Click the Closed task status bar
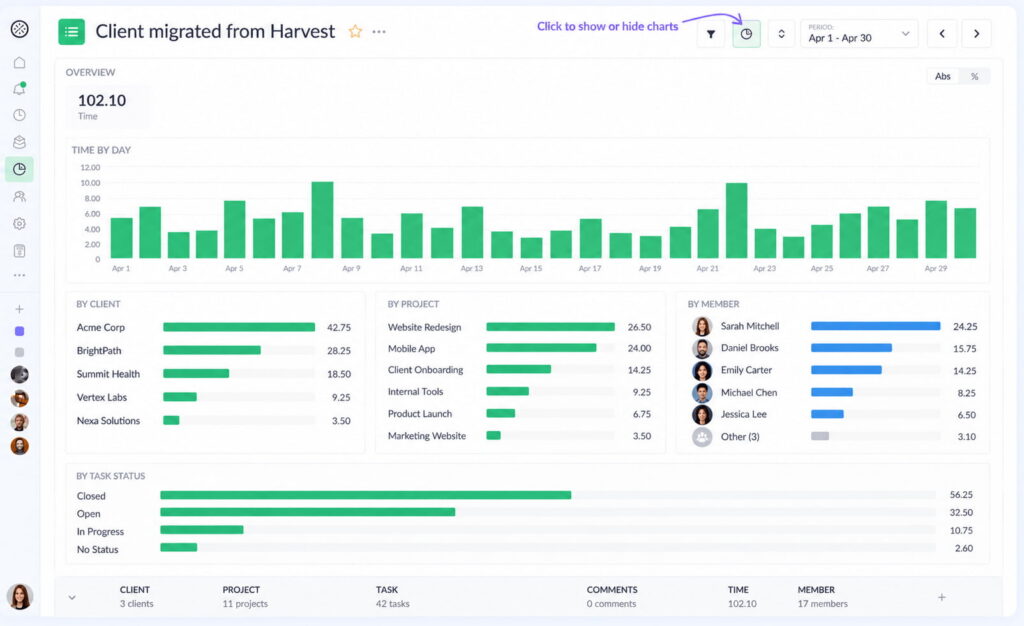 (366, 495)
